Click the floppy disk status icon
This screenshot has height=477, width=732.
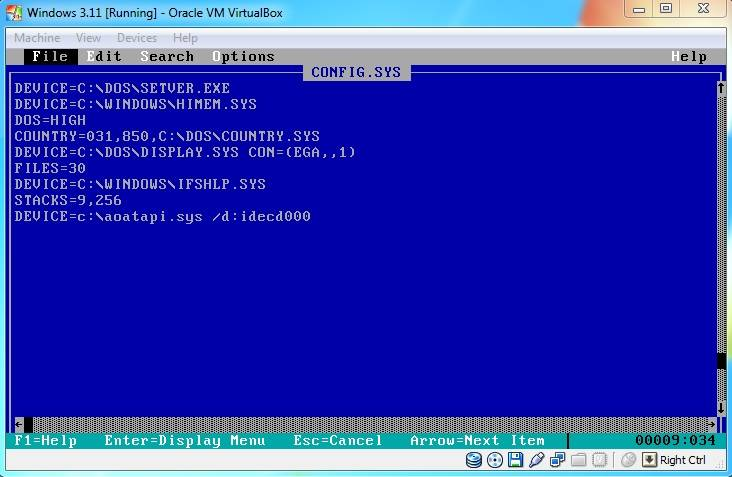pyautogui.click(x=515, y=460)
